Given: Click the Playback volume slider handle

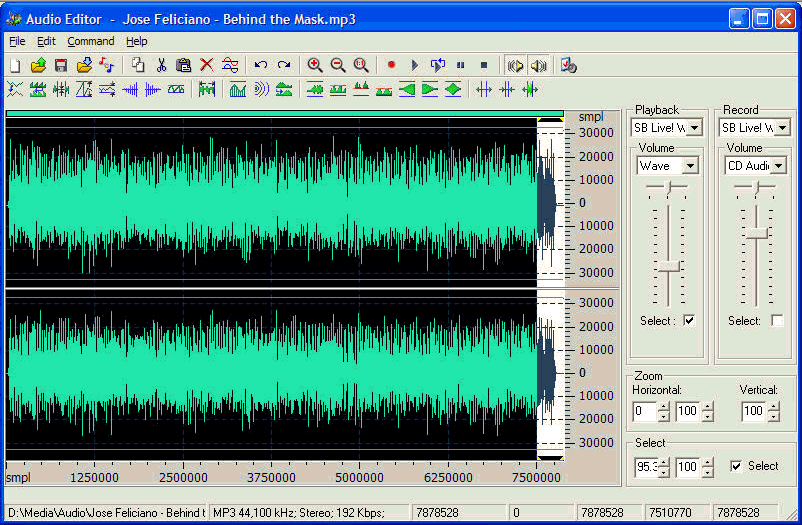Looking at the screenshot, I should [x=669, y=267].
